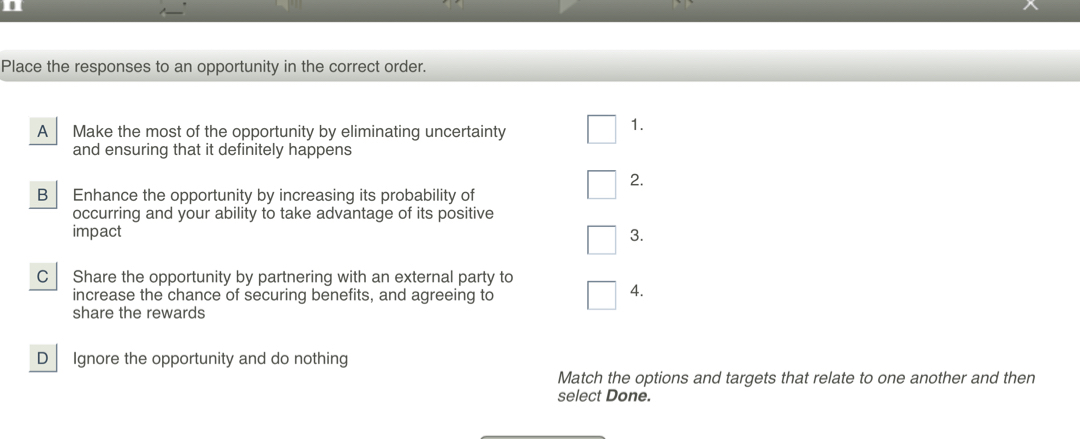This screenshot has width=1080, height=439.
Task: Click 'Ignore the opportunity and do nothing' text
Action: [x=210, y=358]
